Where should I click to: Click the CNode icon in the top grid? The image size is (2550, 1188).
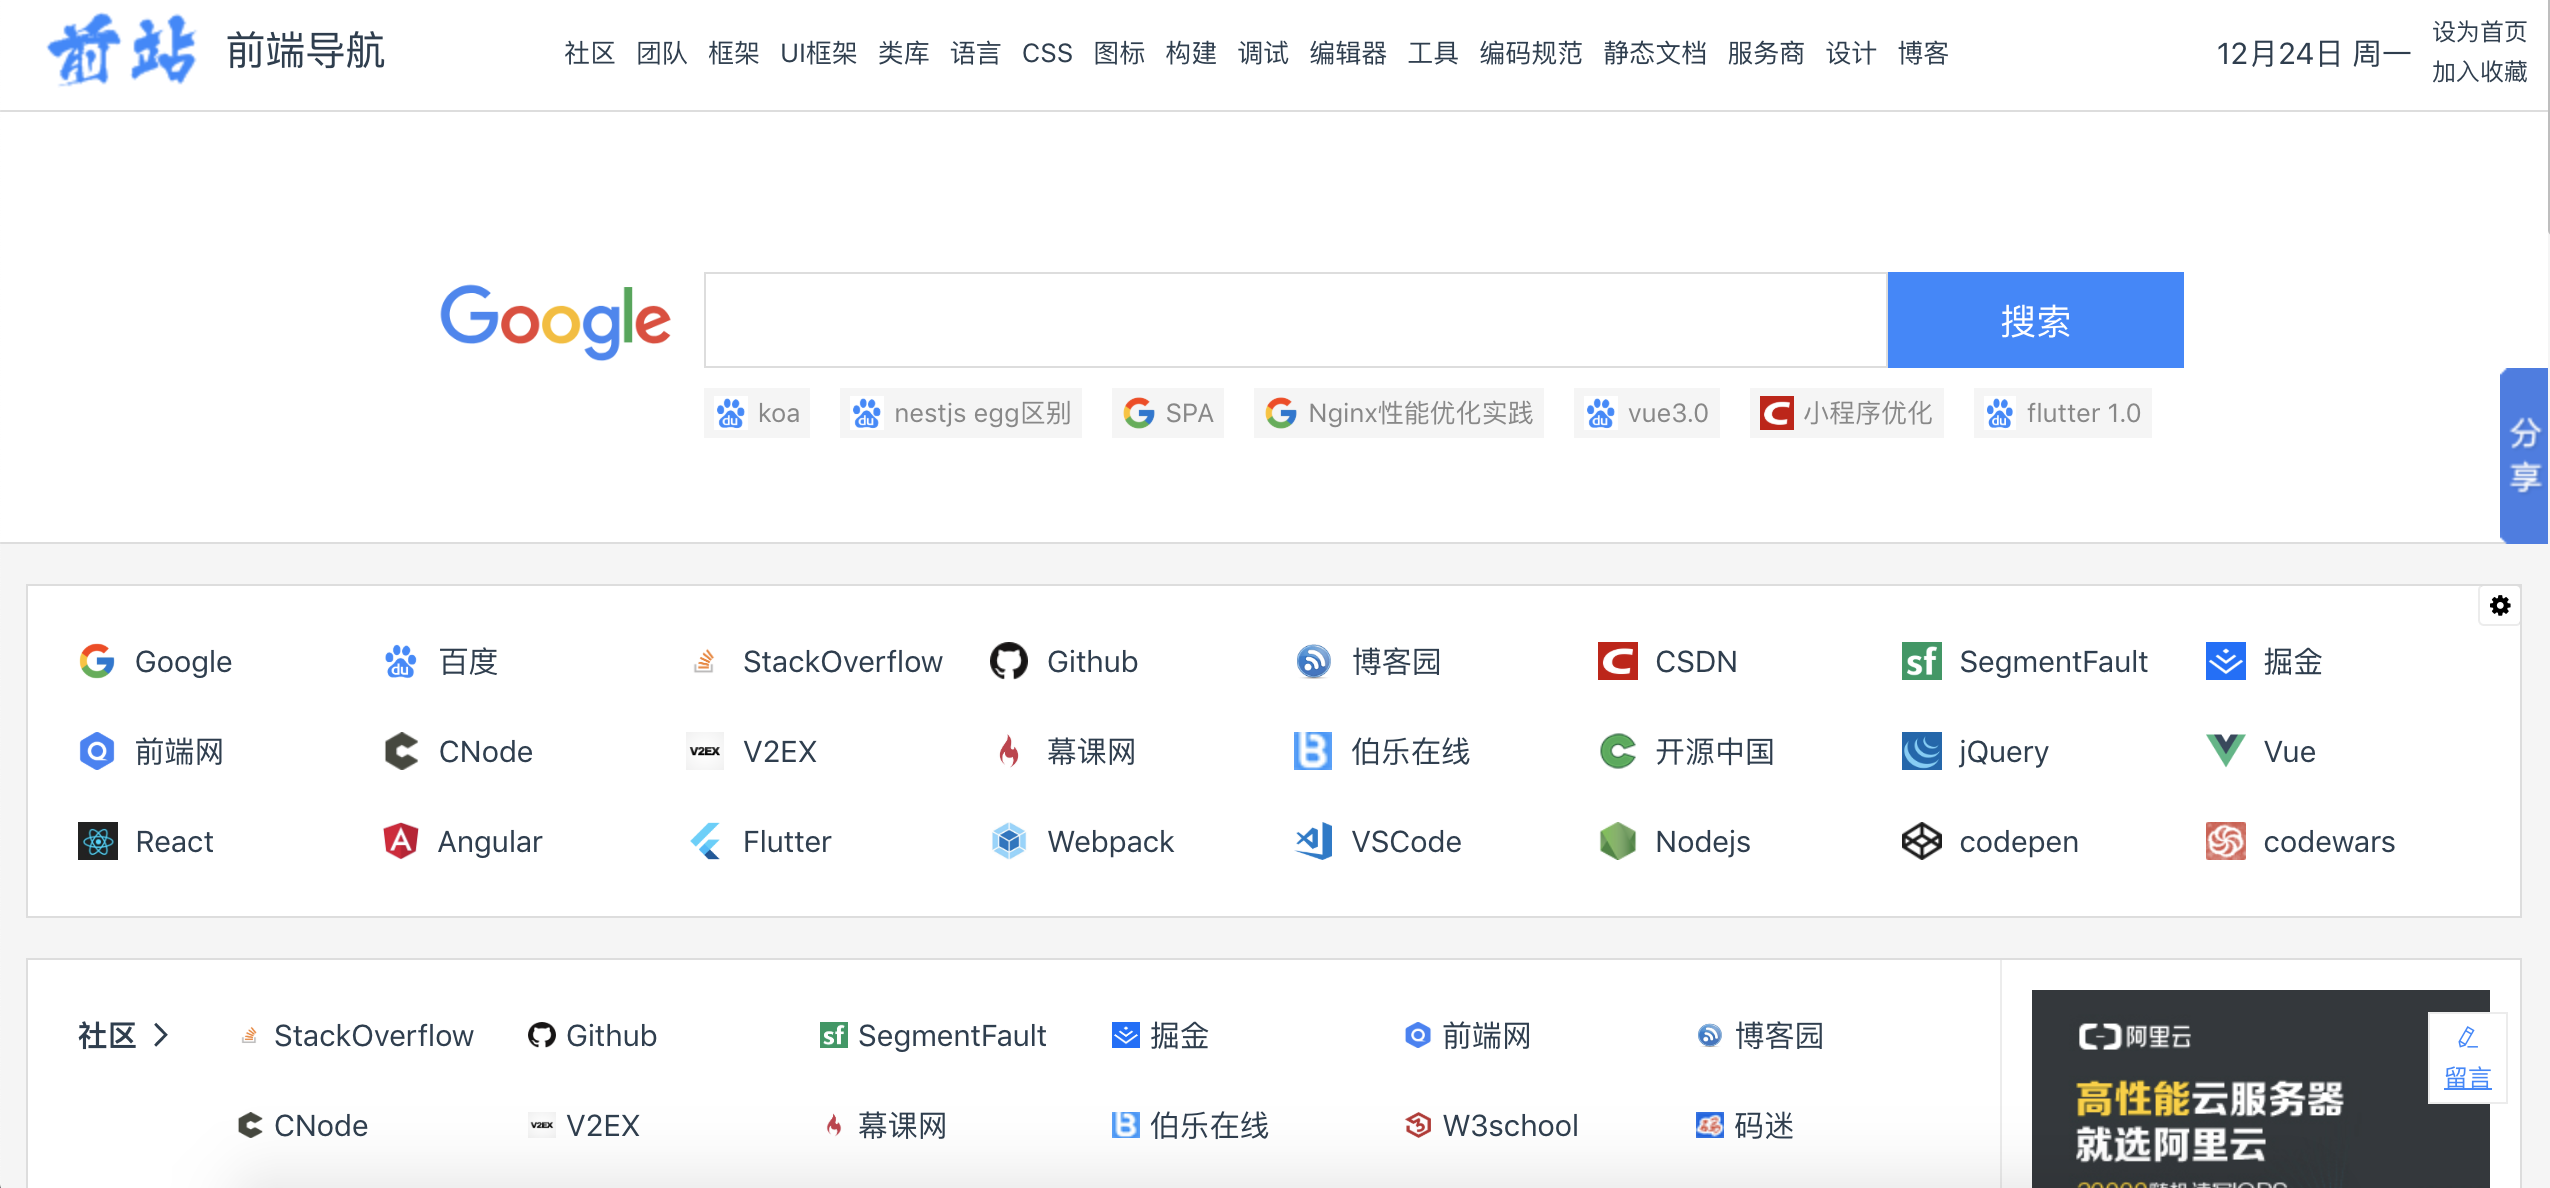(401, 751)
